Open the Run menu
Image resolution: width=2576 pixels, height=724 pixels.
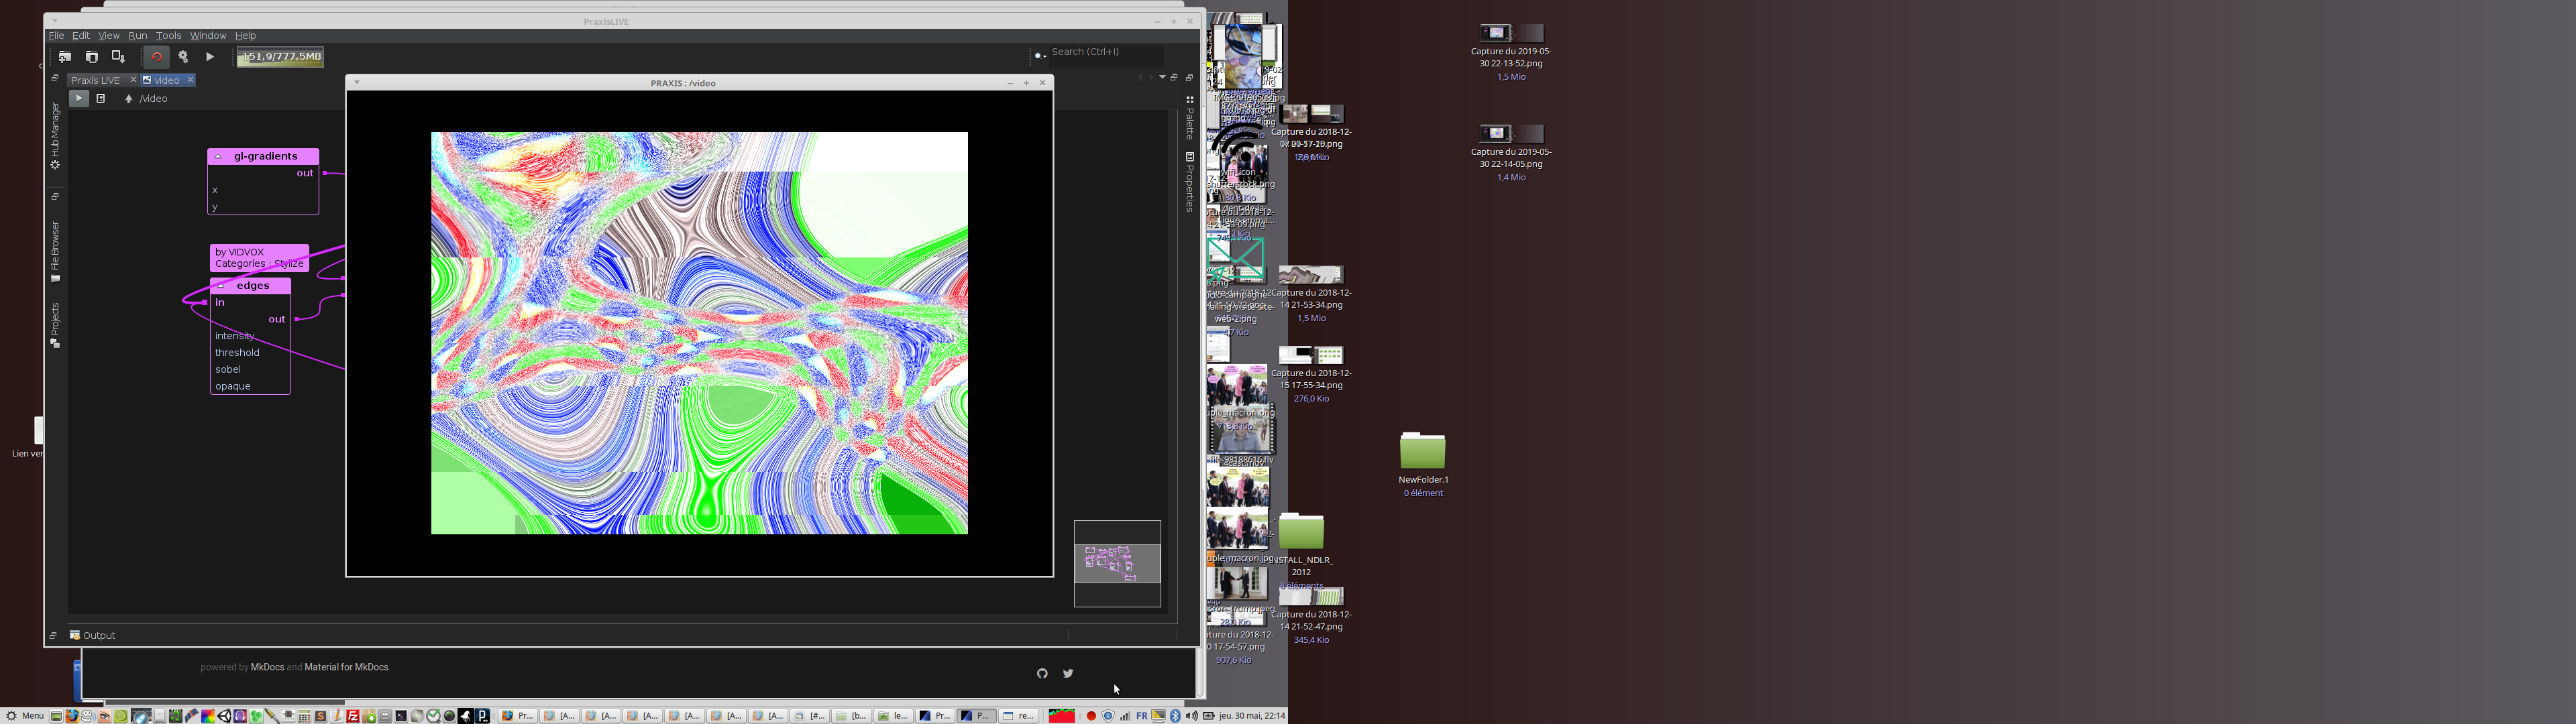[x=137, y=36]
